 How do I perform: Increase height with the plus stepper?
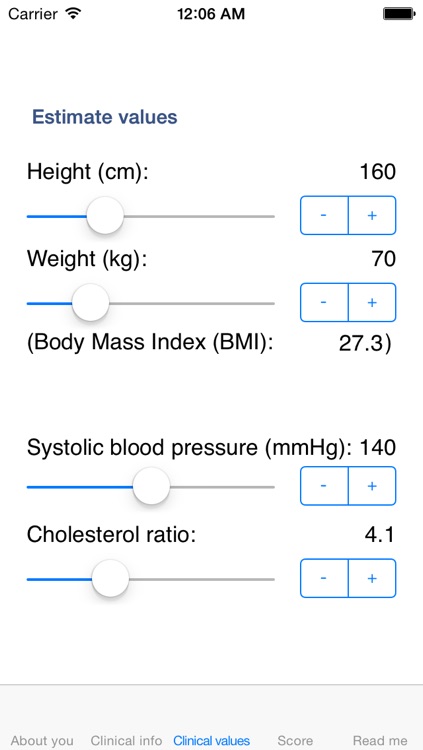tap(372, 215)
